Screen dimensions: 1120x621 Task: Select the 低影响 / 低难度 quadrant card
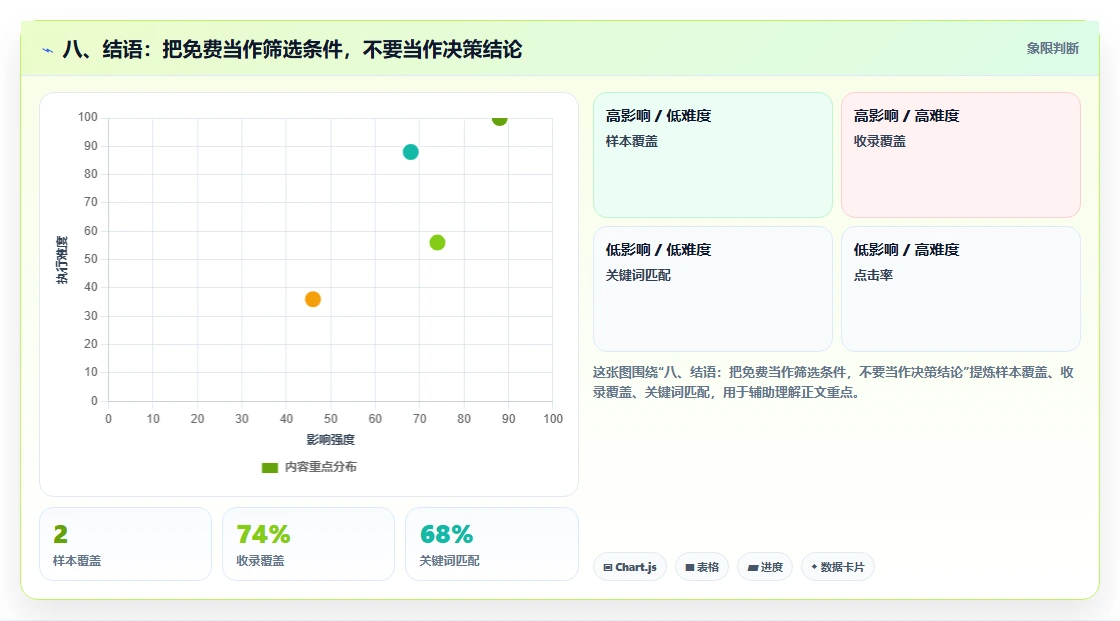pos(713,289)
